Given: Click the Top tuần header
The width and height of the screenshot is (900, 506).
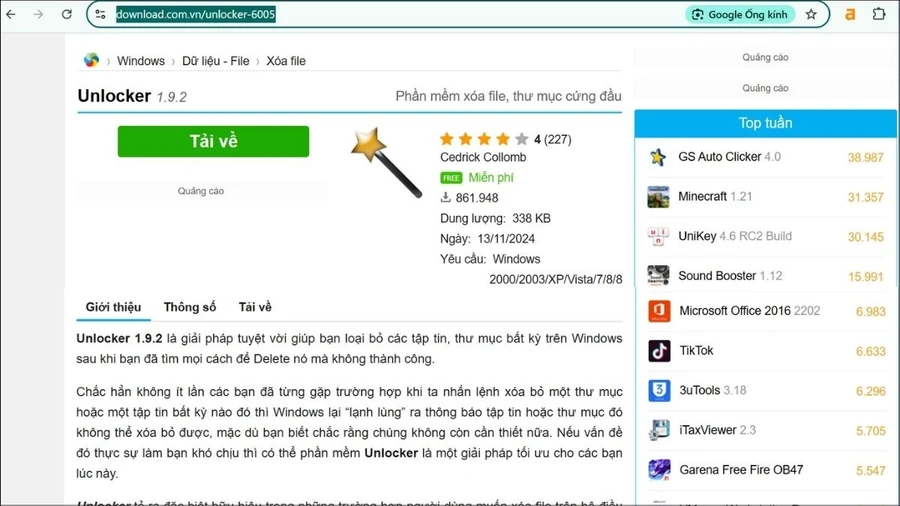Looking at the screenshot, I should (x=765, y=123).
